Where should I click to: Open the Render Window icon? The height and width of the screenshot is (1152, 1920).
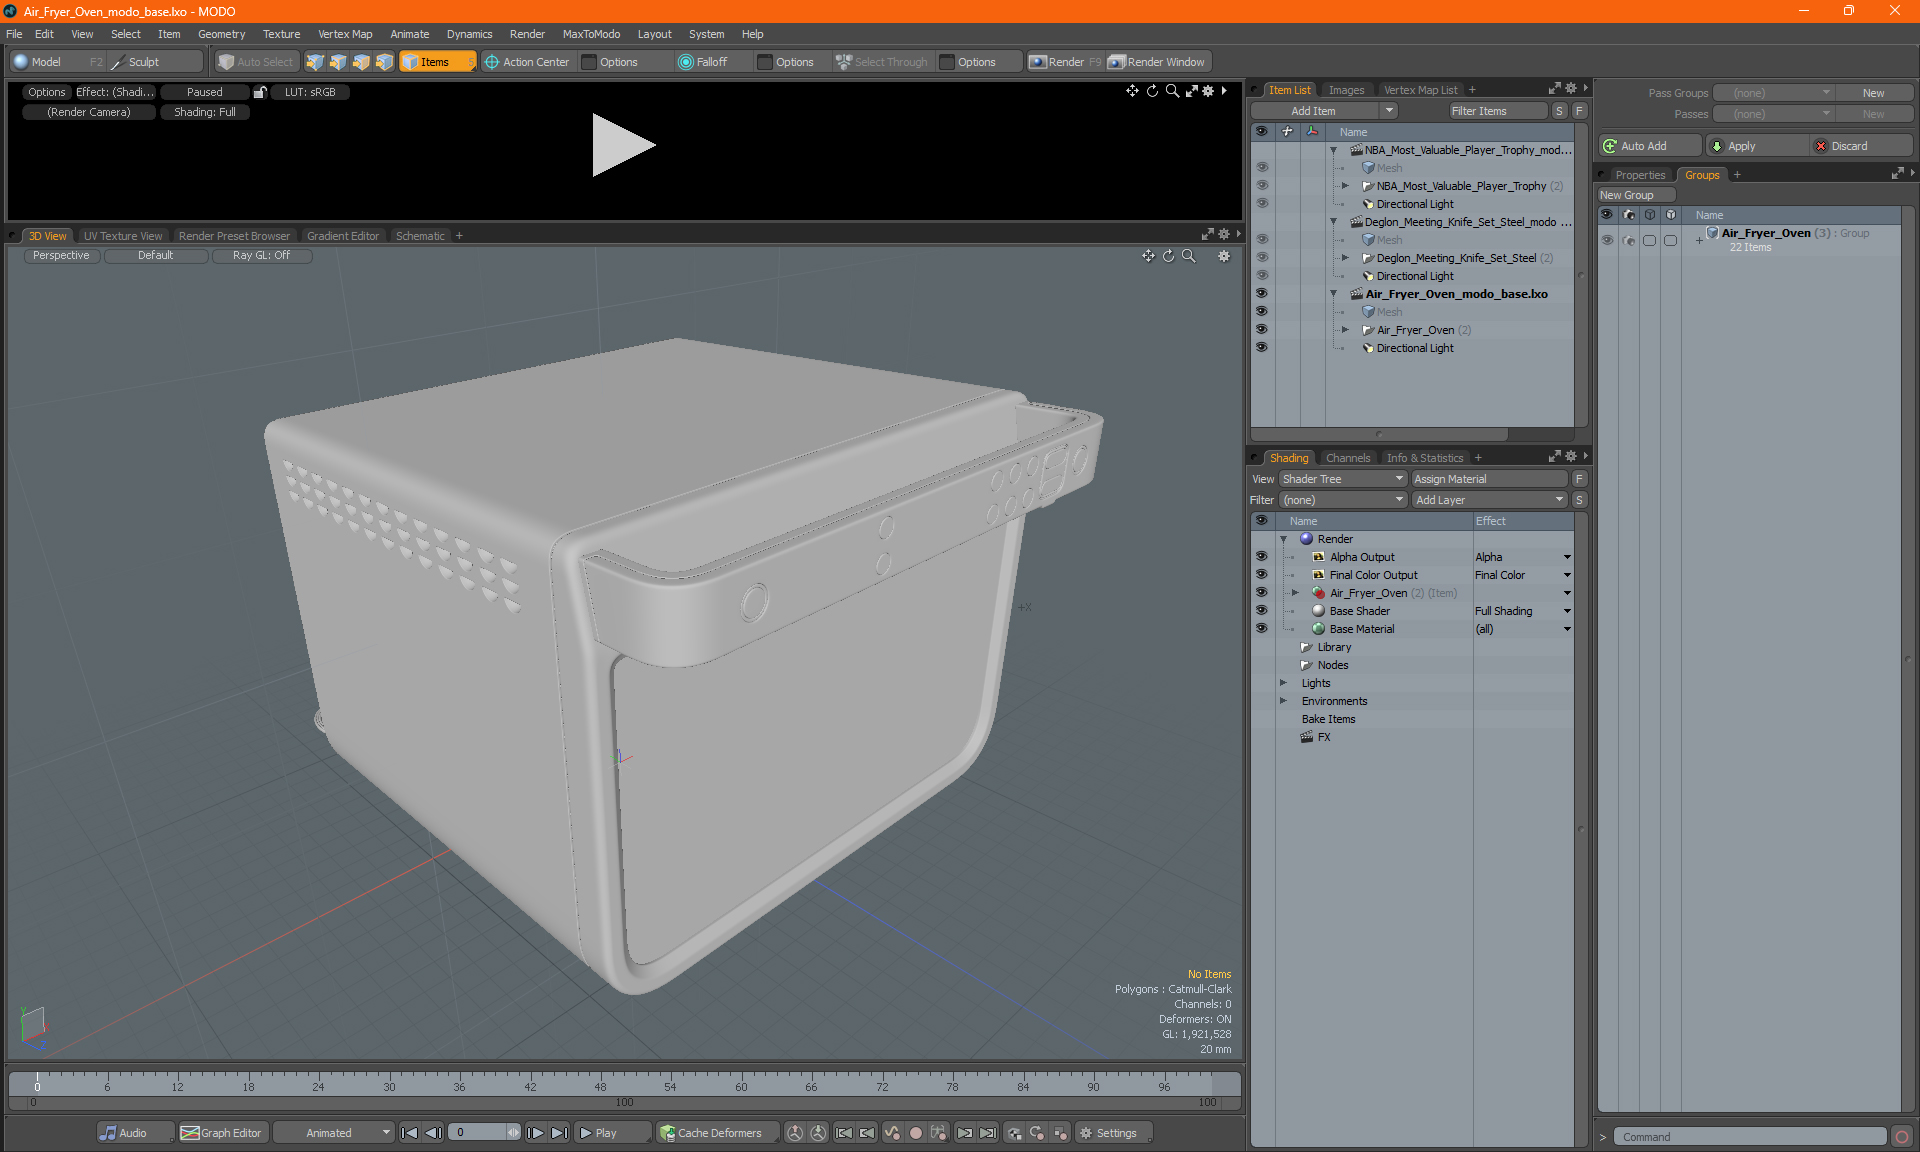(x=1117, y=62)
